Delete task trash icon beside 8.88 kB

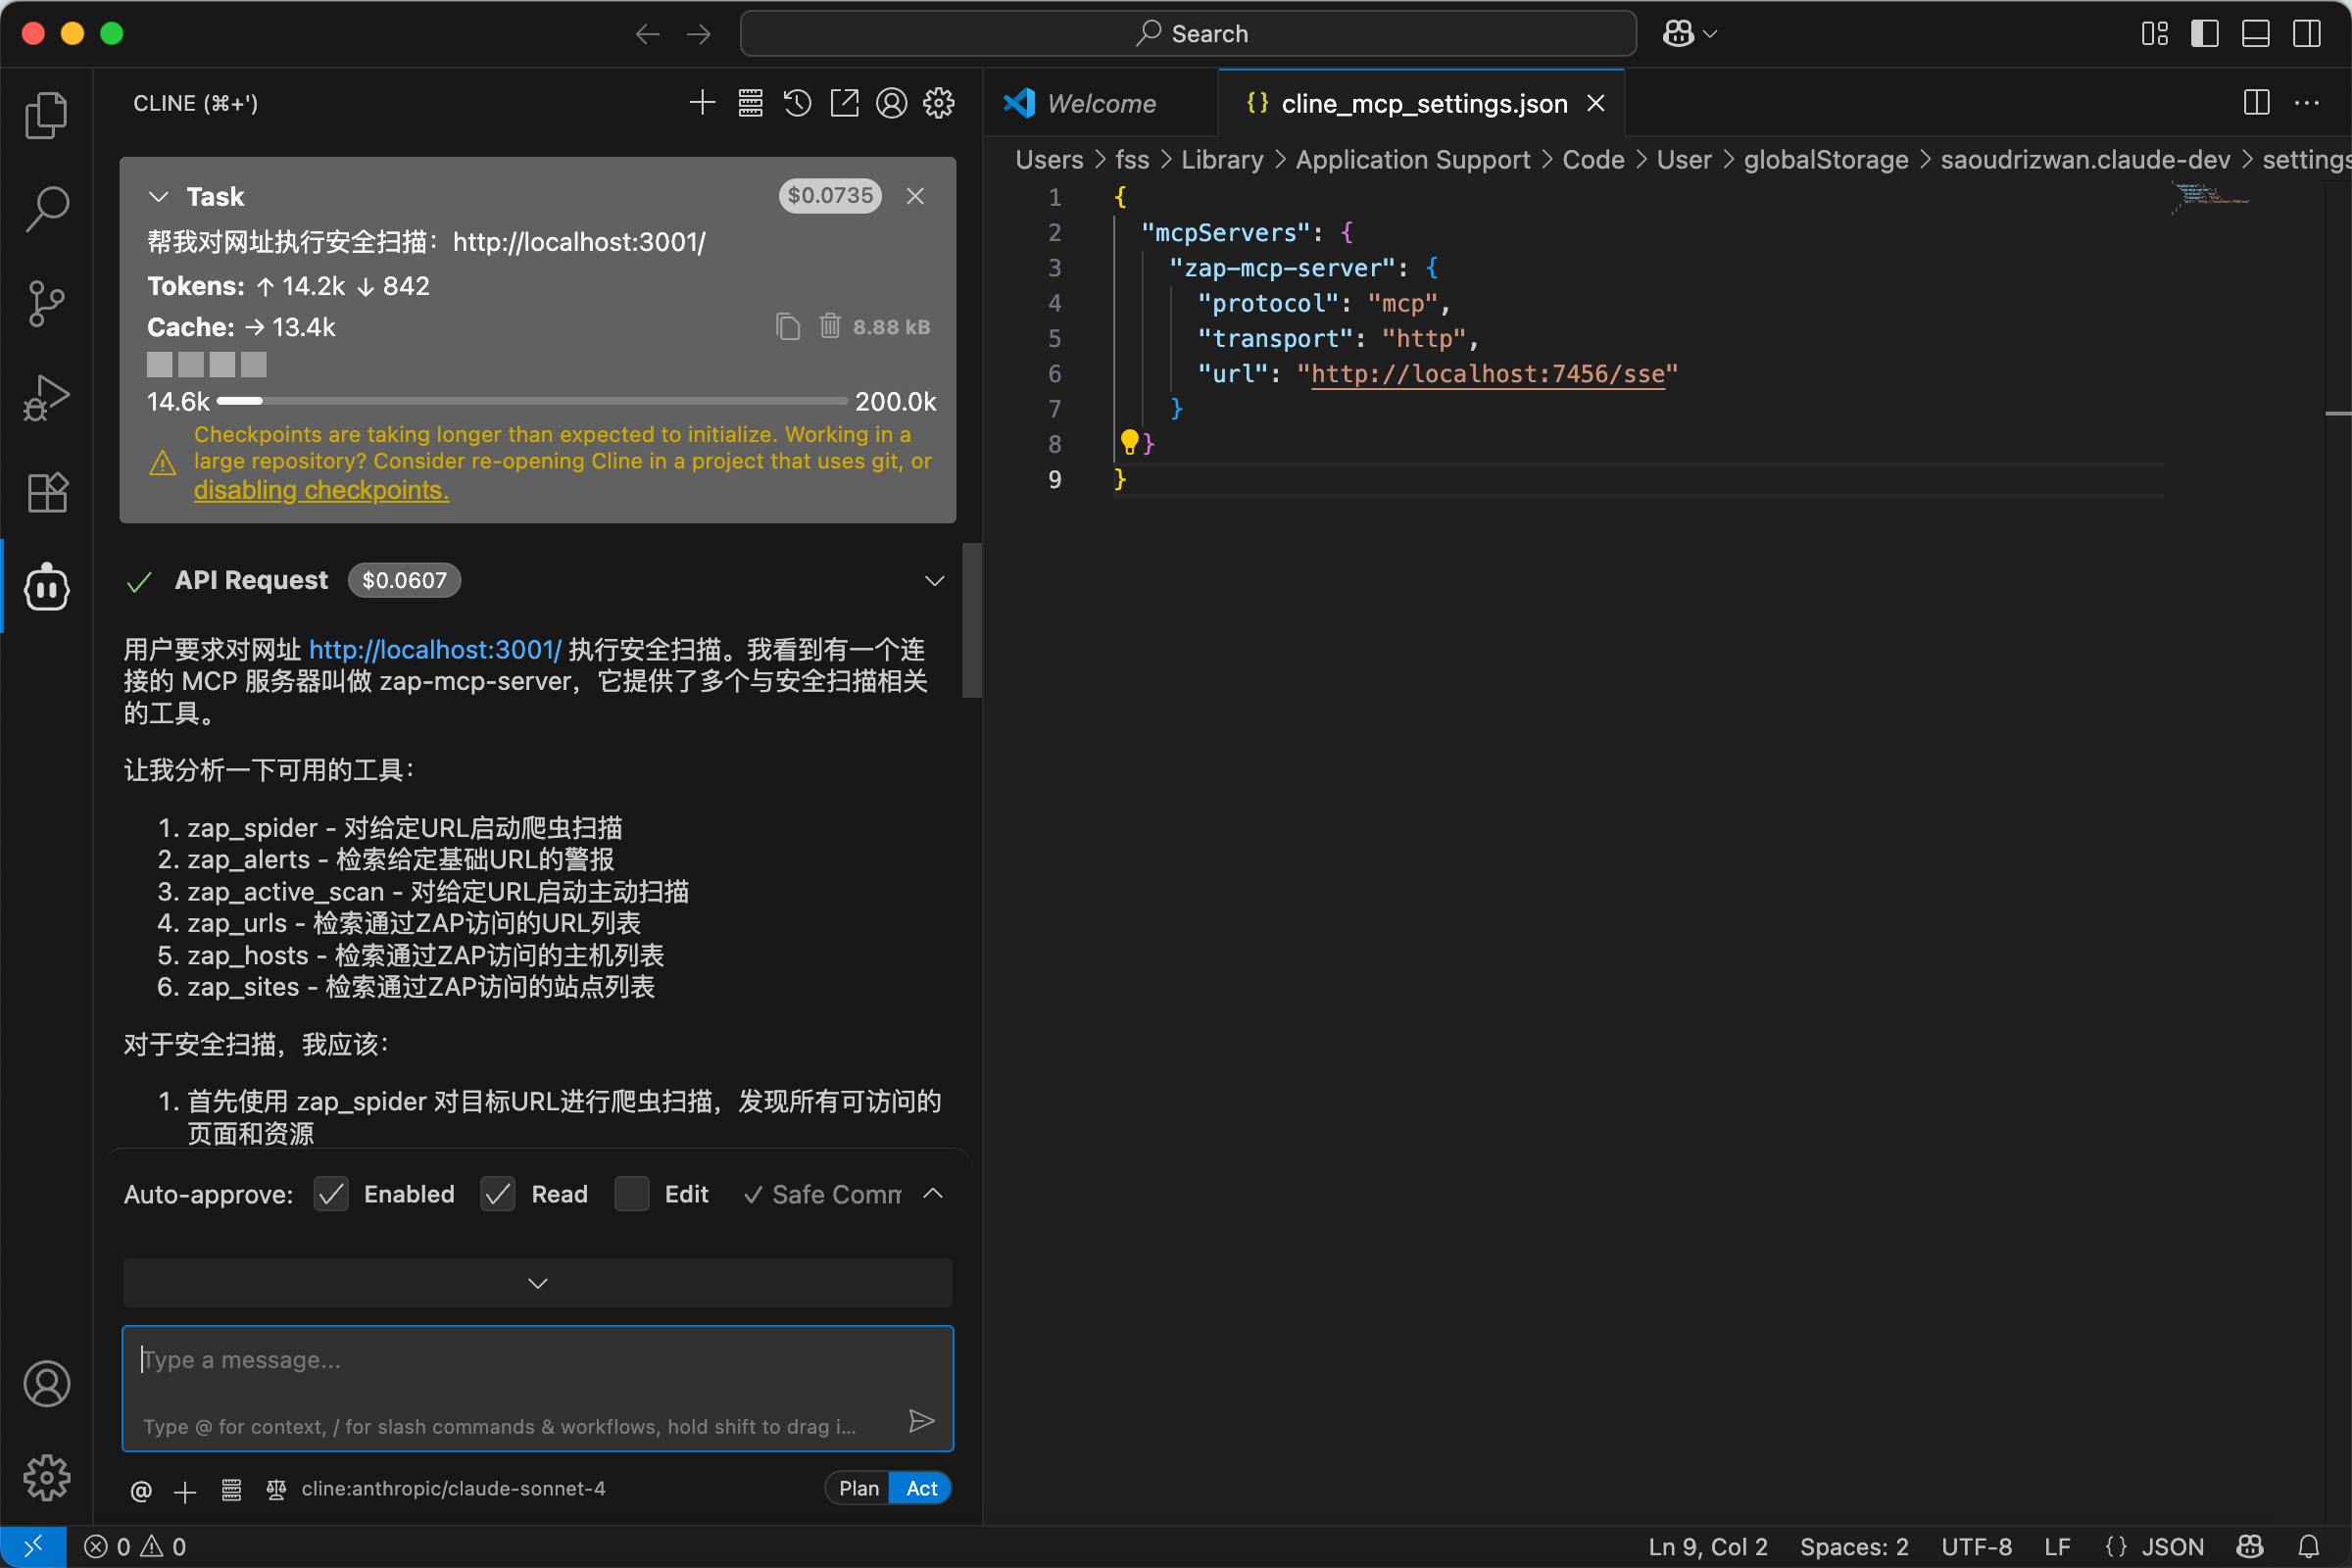point(830,326)
